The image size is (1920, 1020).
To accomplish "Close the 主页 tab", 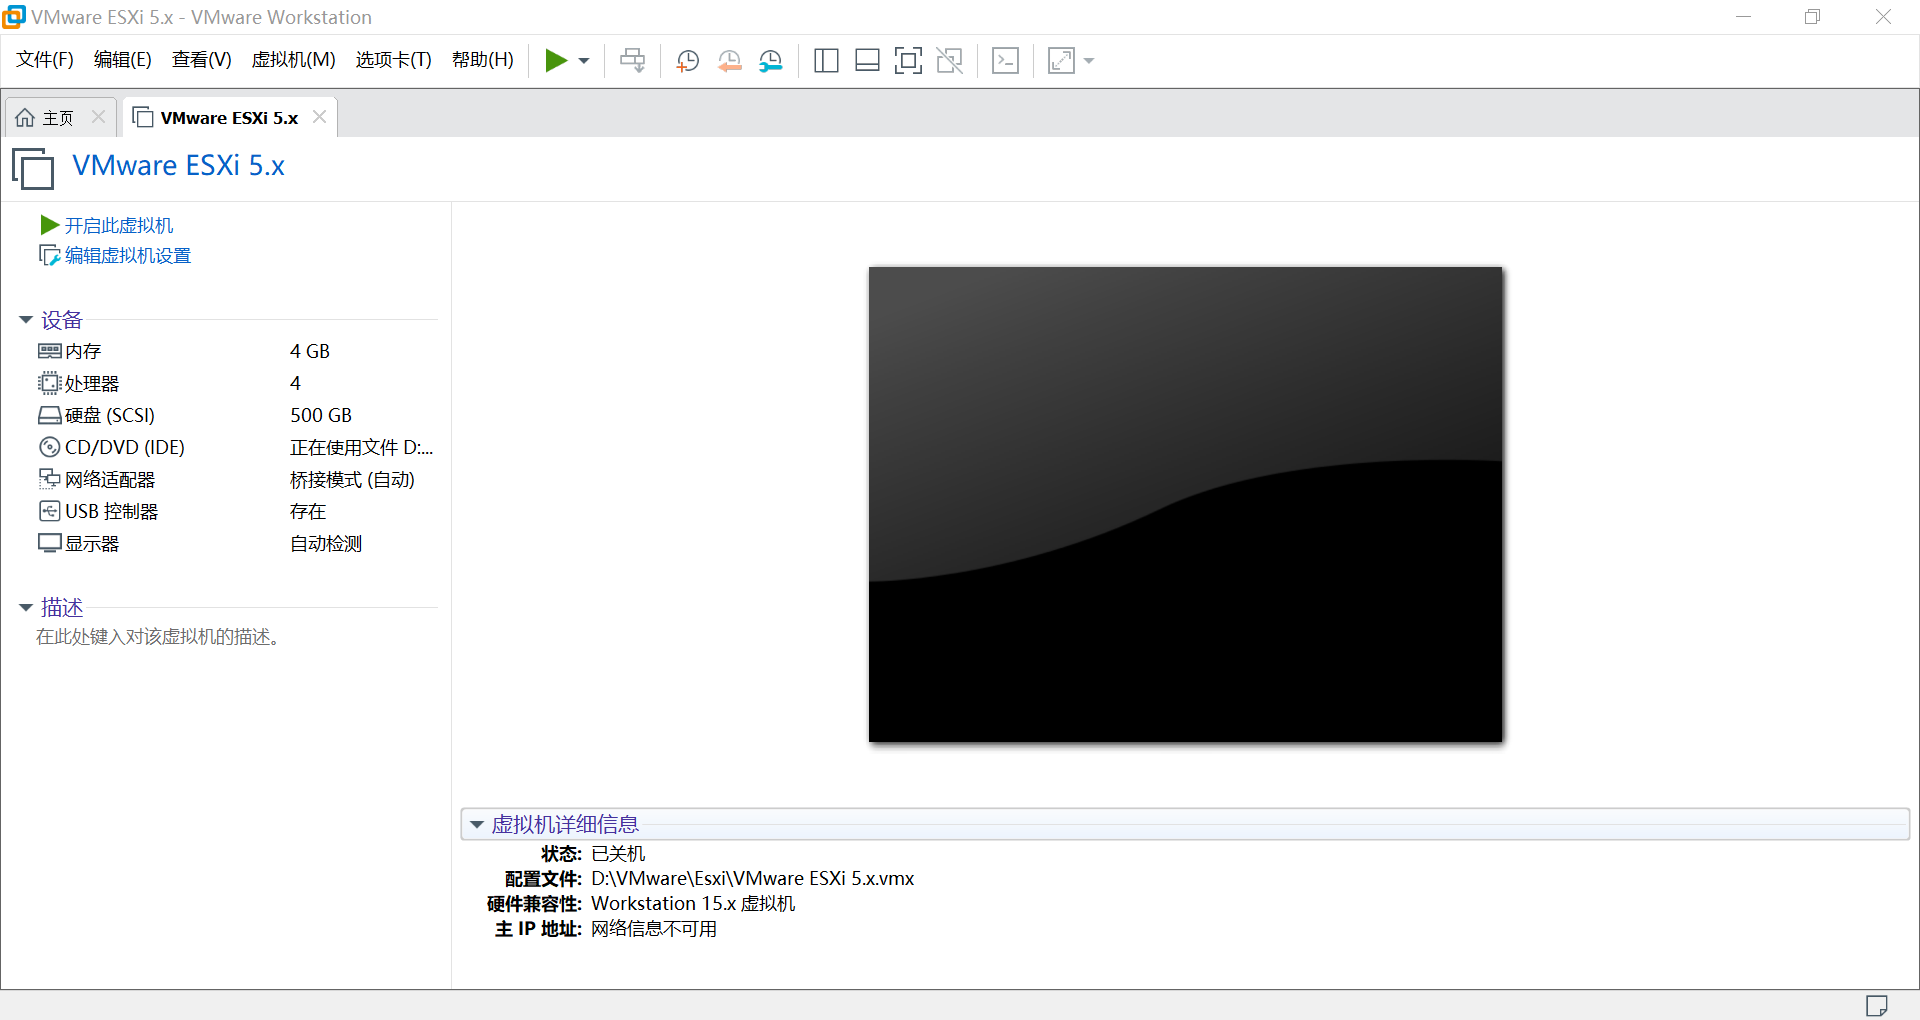I will coord(98,117).
